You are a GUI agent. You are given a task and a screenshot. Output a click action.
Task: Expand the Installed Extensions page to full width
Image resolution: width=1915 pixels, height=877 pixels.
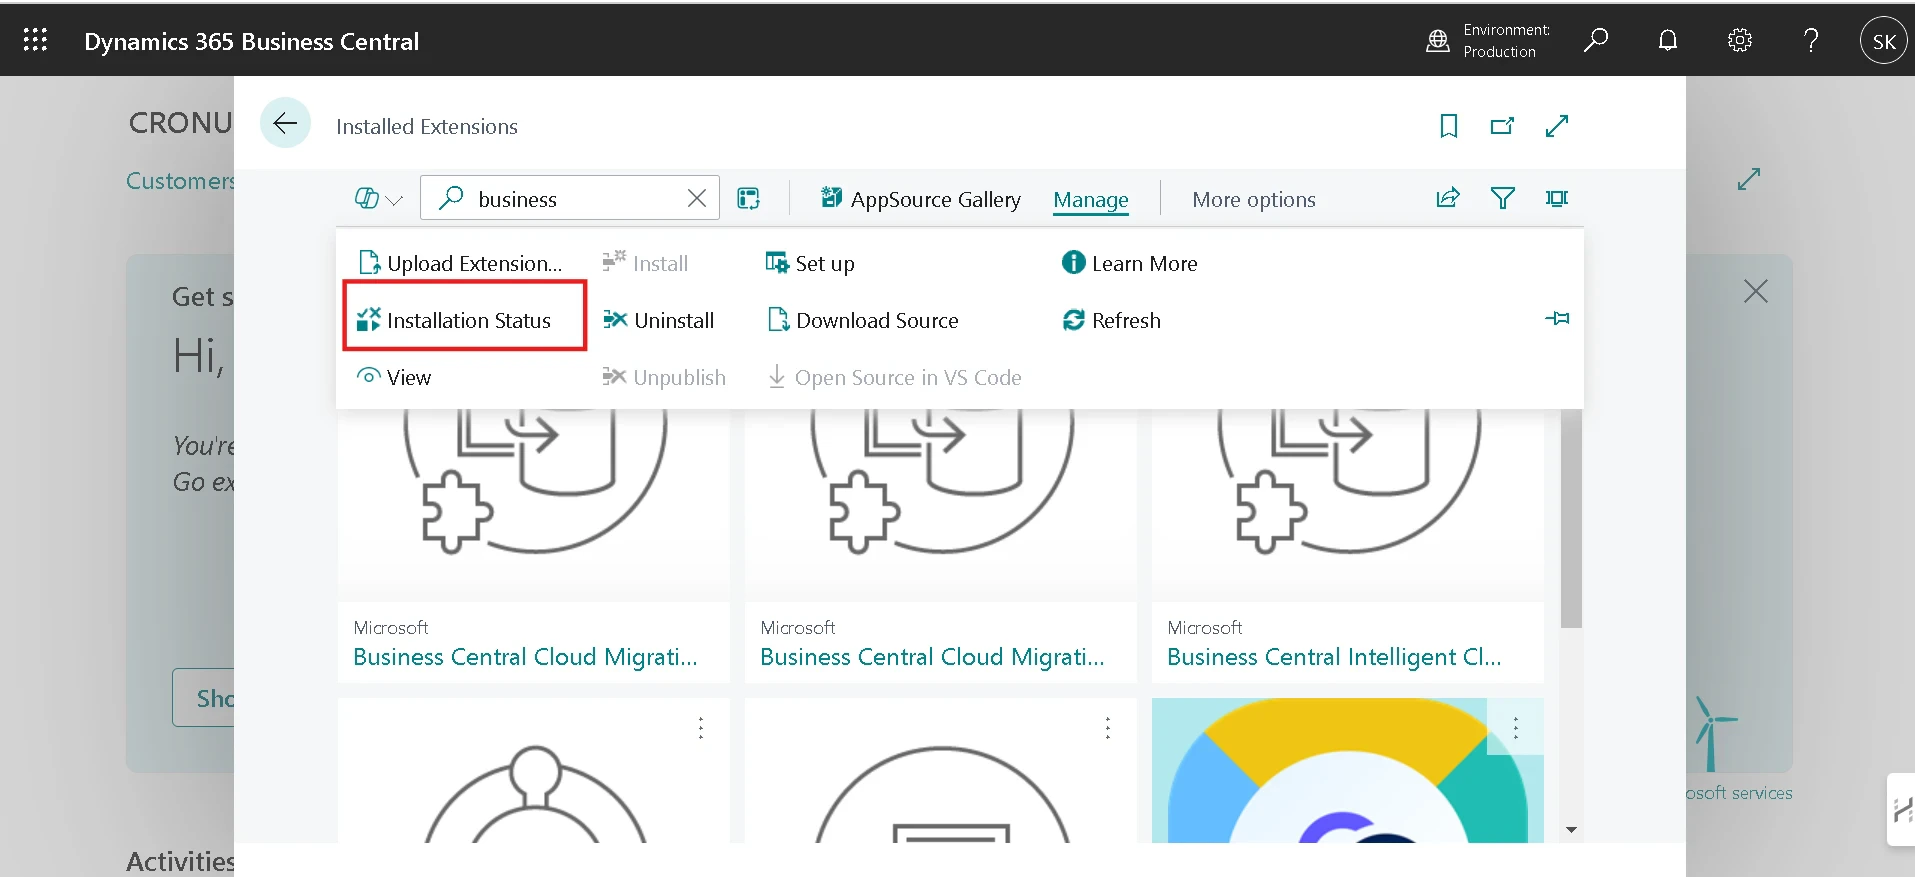[x=1556, y=126]
